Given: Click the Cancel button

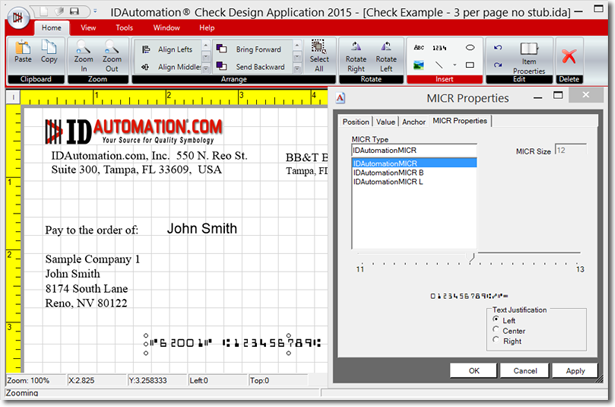Looking at the screenshot, I should (x=525, y=371).
